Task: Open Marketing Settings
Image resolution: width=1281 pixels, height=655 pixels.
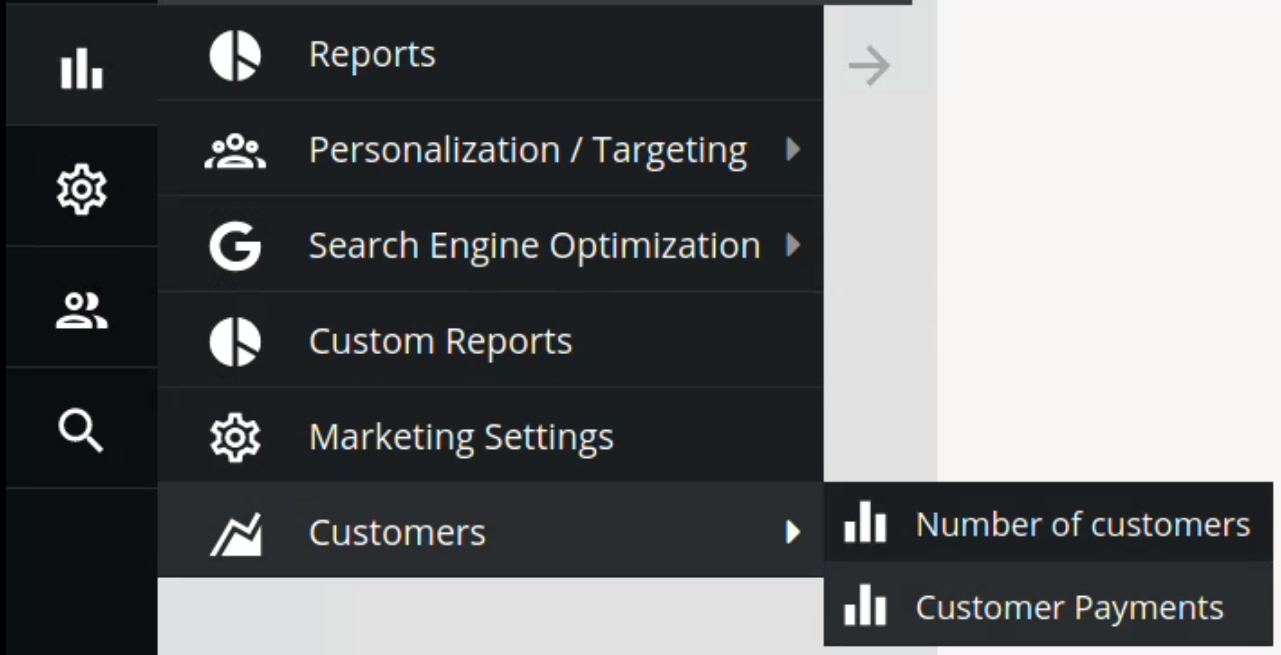Action: 461,437
